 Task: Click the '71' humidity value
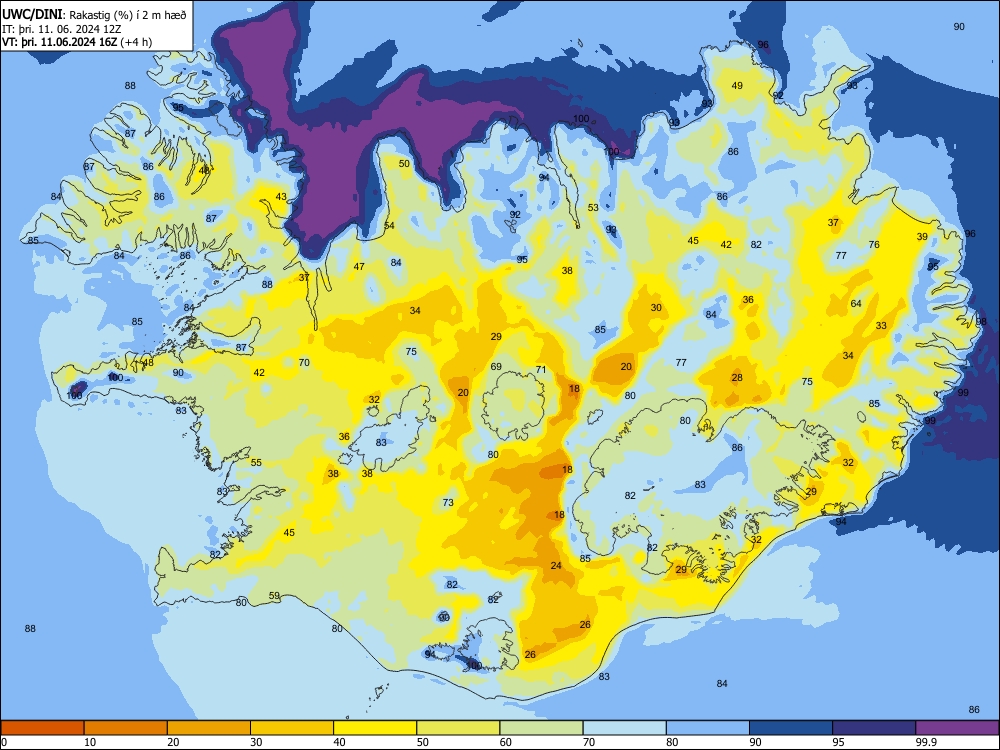541,369
